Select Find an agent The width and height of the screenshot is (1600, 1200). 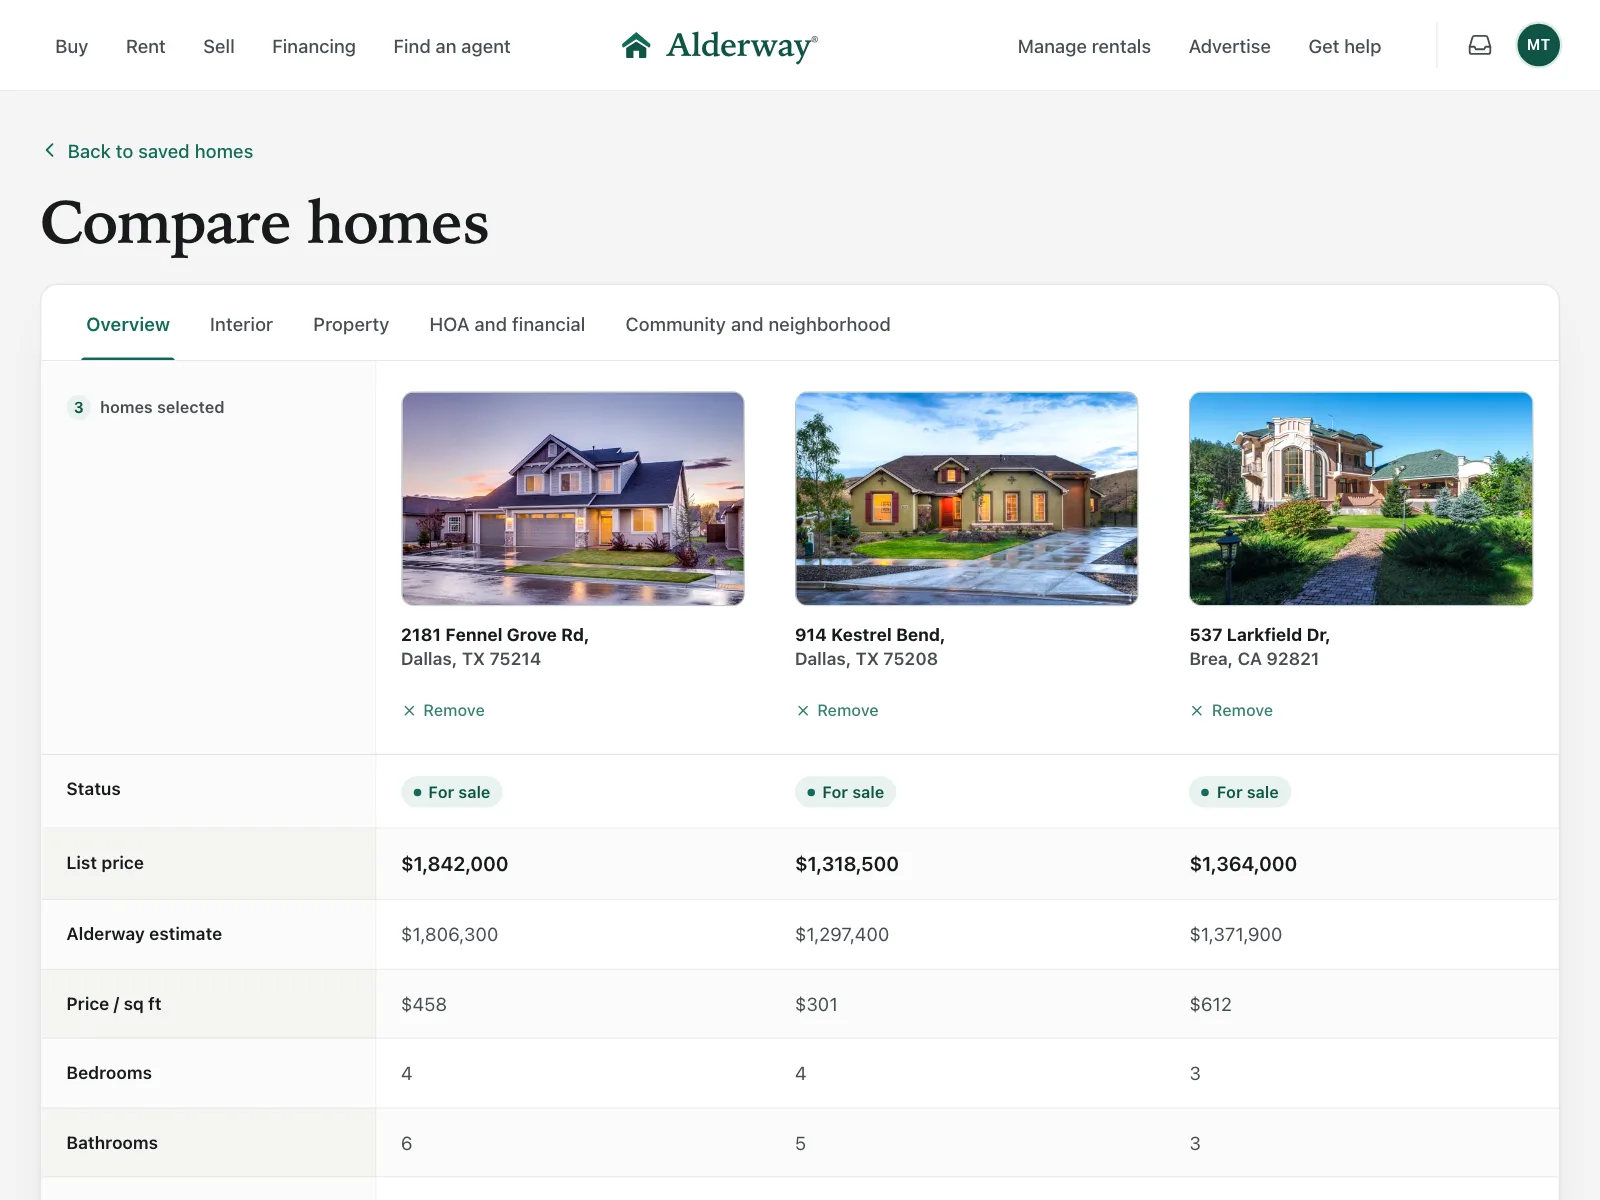[451, 46]
